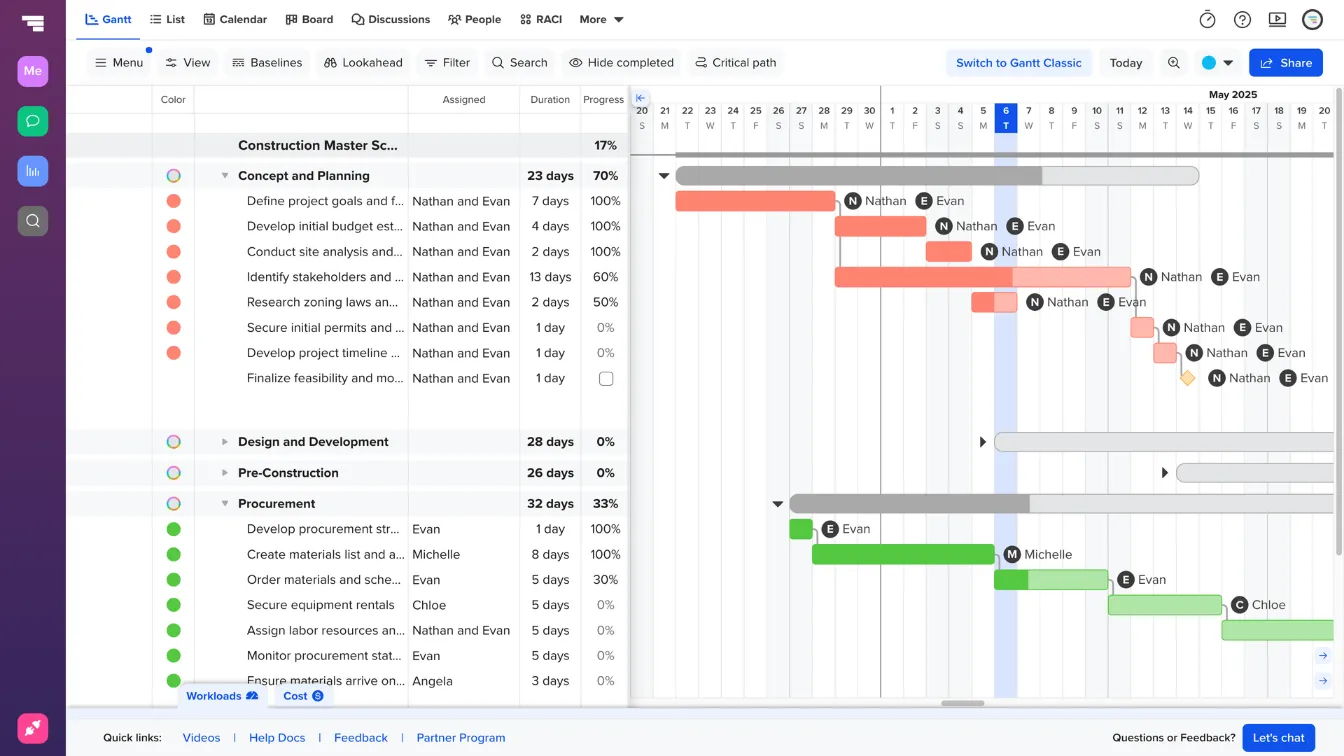
Task: Open the Help Docs link
Action: [277, 737]
